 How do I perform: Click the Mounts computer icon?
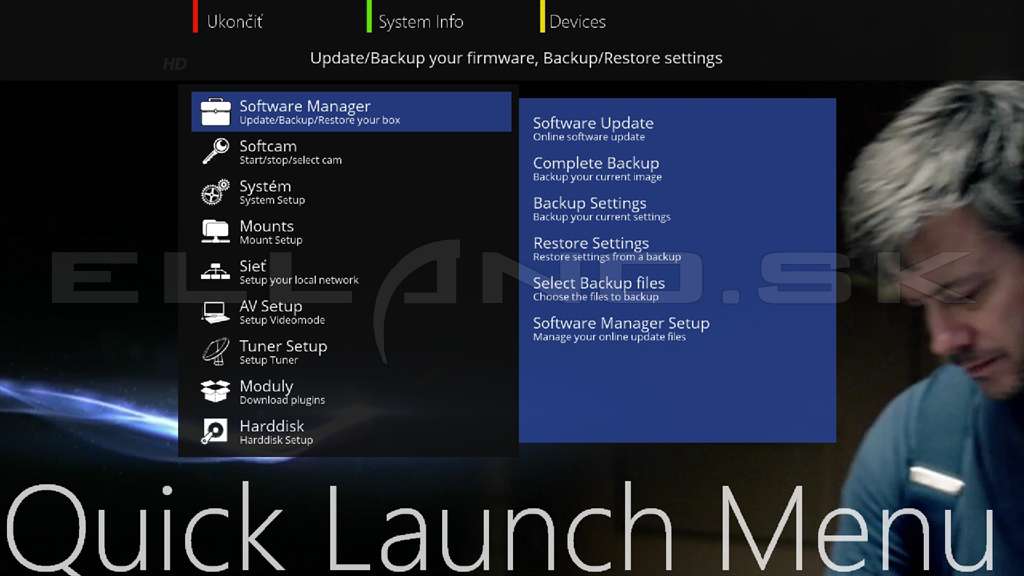[216, 232]
